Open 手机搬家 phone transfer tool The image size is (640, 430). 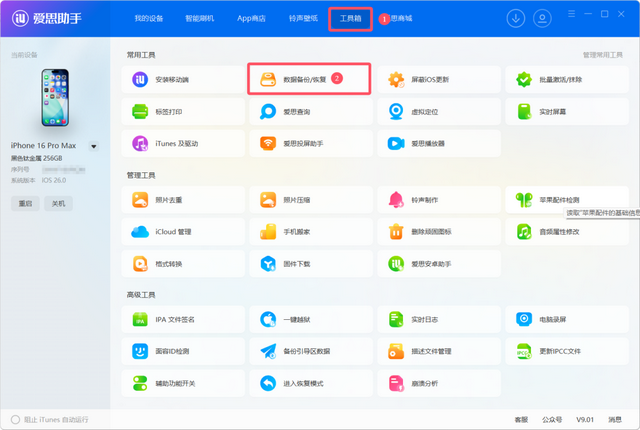point(311,232)
